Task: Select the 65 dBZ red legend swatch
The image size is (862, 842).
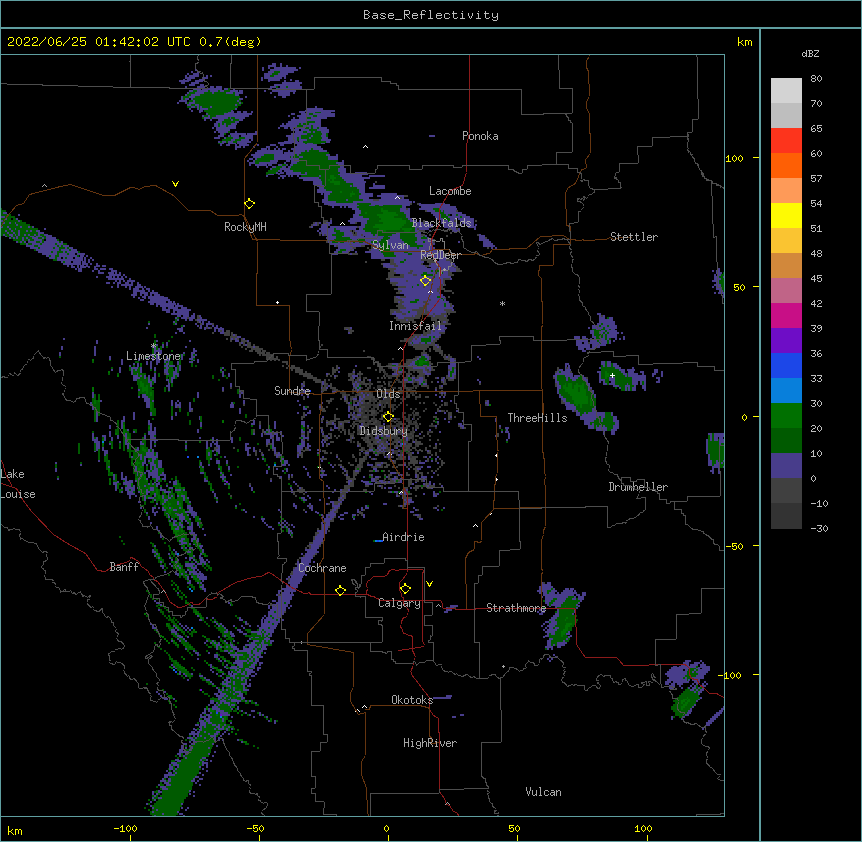Action: coord(786,141)
